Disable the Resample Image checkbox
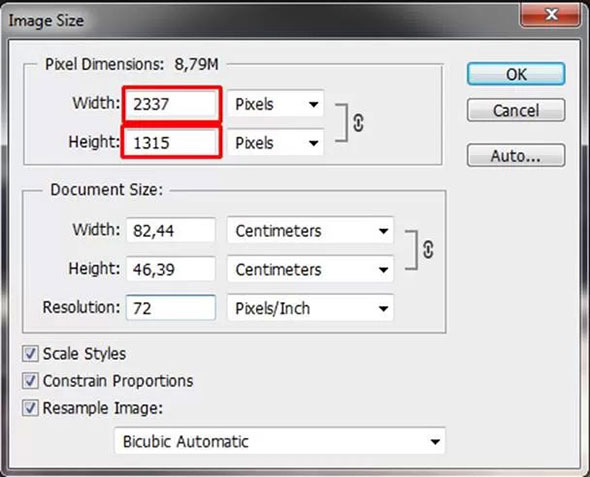Screen dimensions: 590x477 [x=30, y=408]
